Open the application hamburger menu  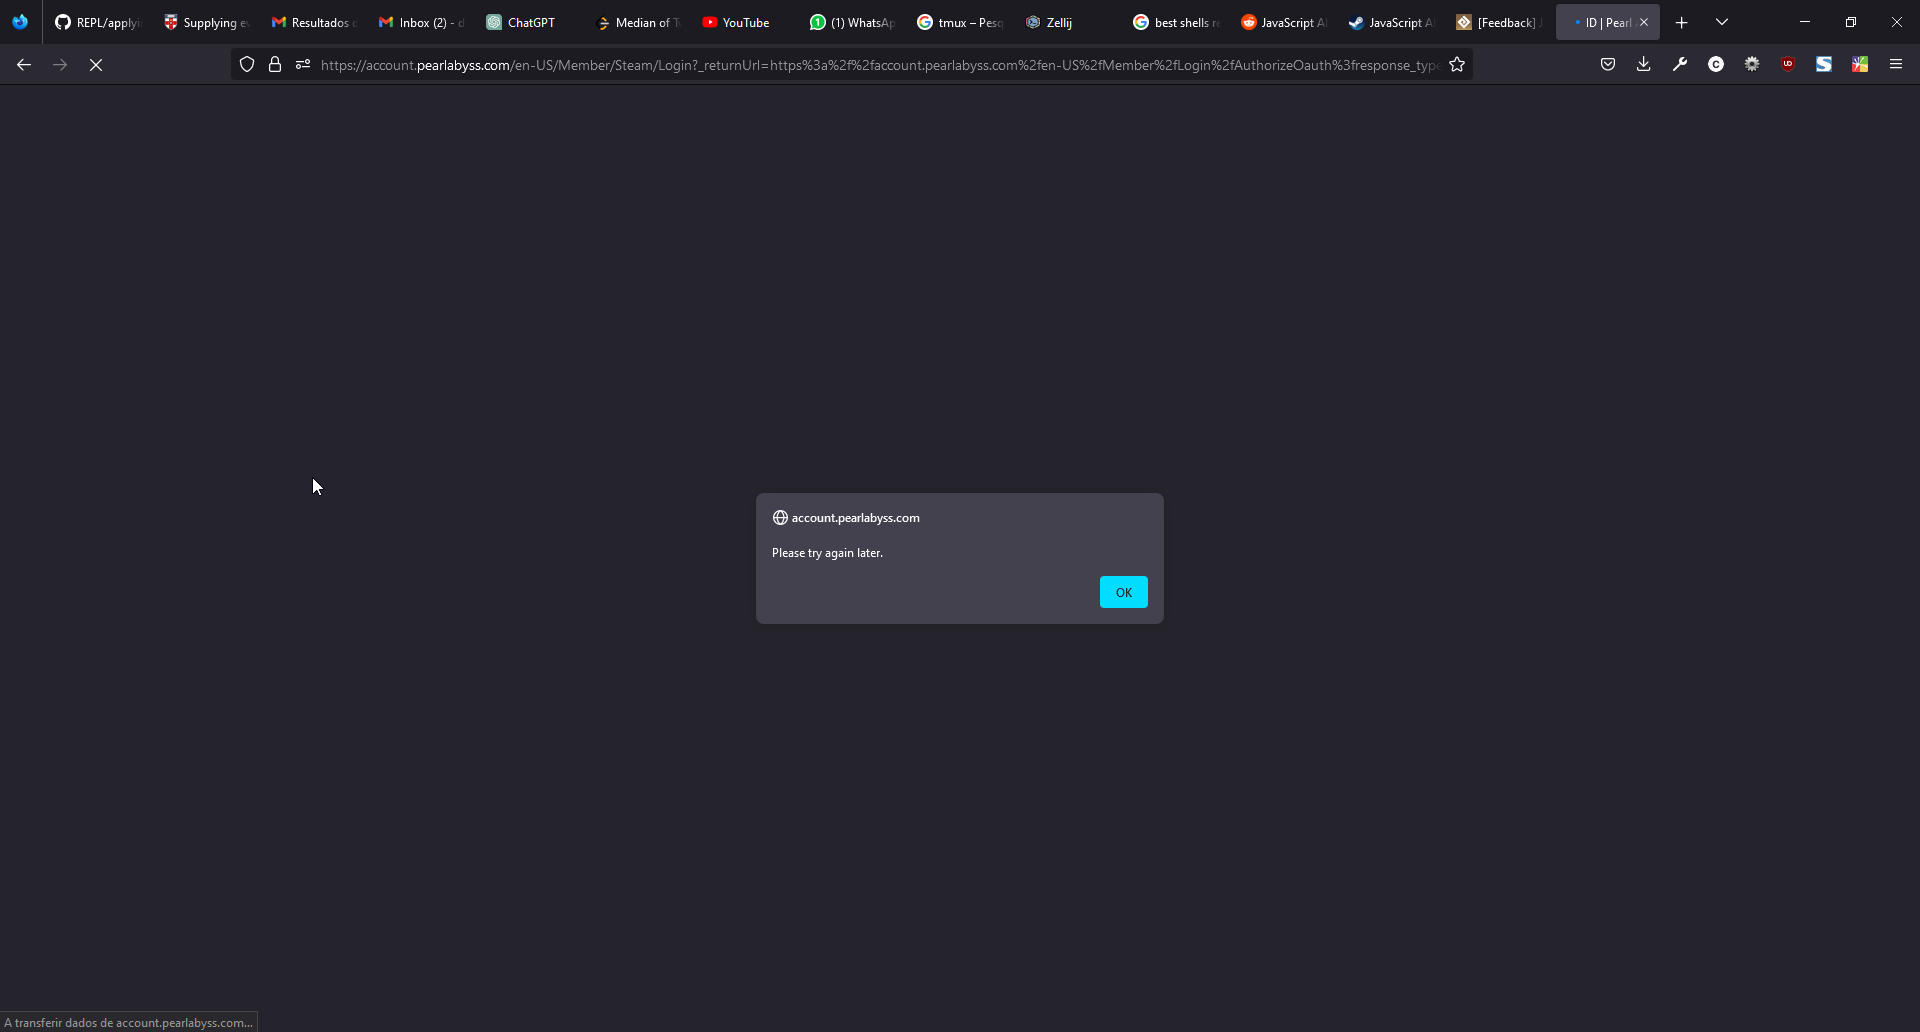[x=1896, y=64]
